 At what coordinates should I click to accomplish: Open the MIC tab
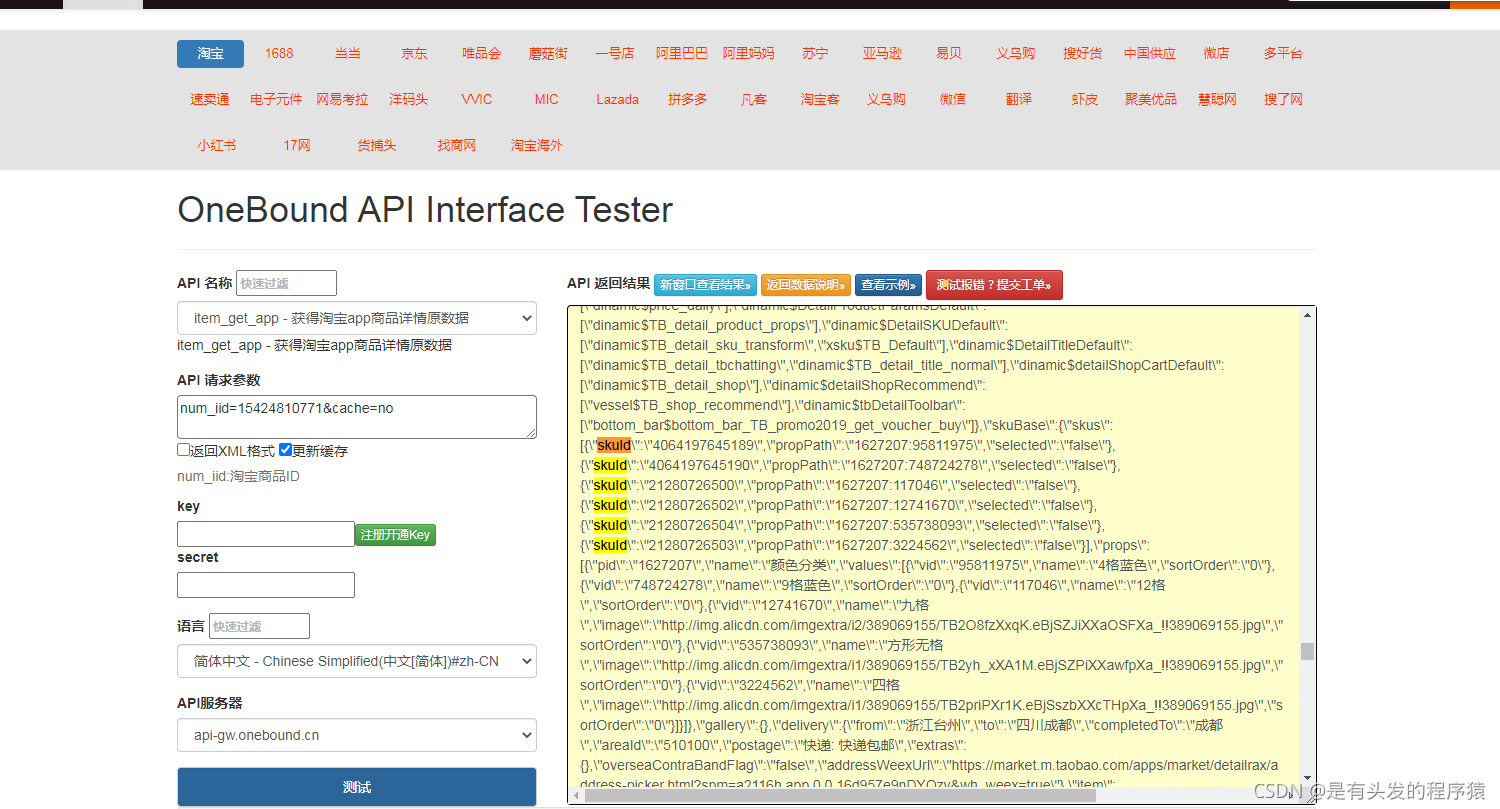pyautogui.click(x=546, y=100)
